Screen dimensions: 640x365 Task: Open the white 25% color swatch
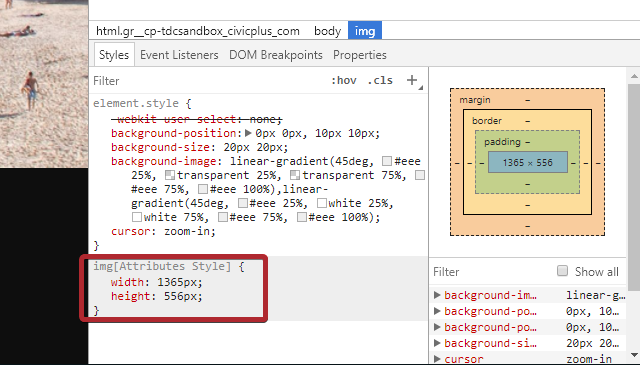[322, 203]
